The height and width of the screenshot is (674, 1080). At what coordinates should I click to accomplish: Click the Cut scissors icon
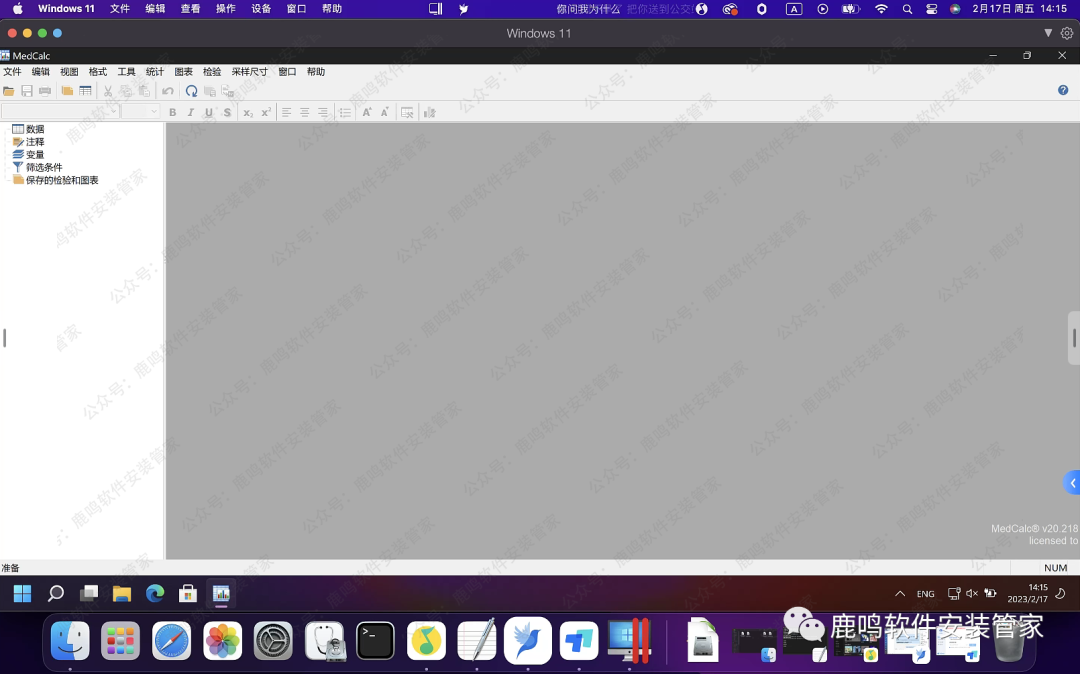coord(108,91)
